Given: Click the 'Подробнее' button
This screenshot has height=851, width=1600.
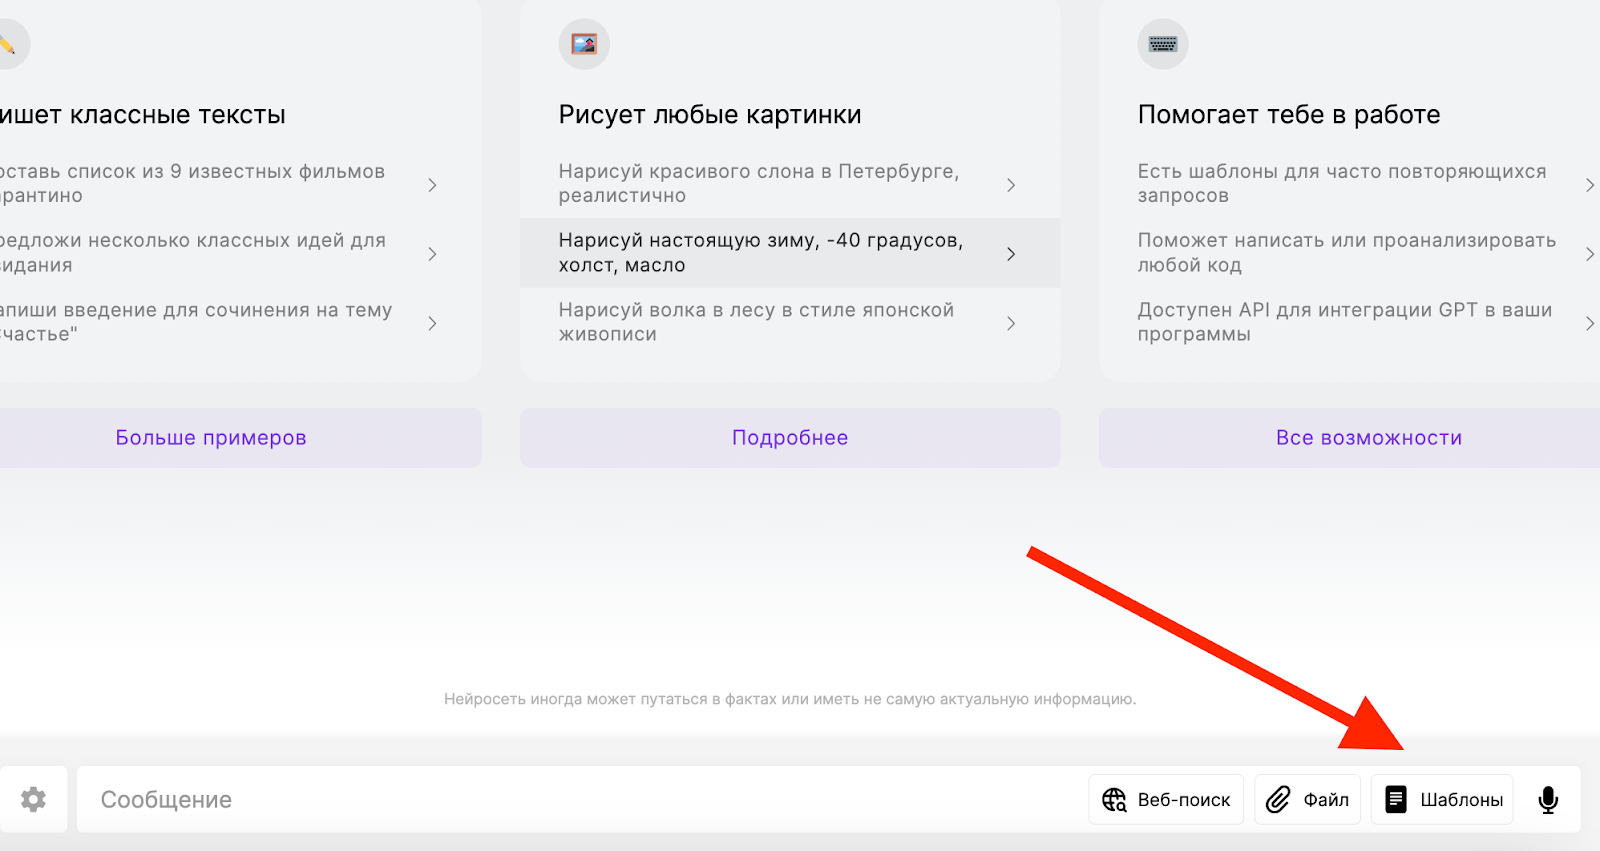Looking at the screenshot, I should tap(790, 438).
